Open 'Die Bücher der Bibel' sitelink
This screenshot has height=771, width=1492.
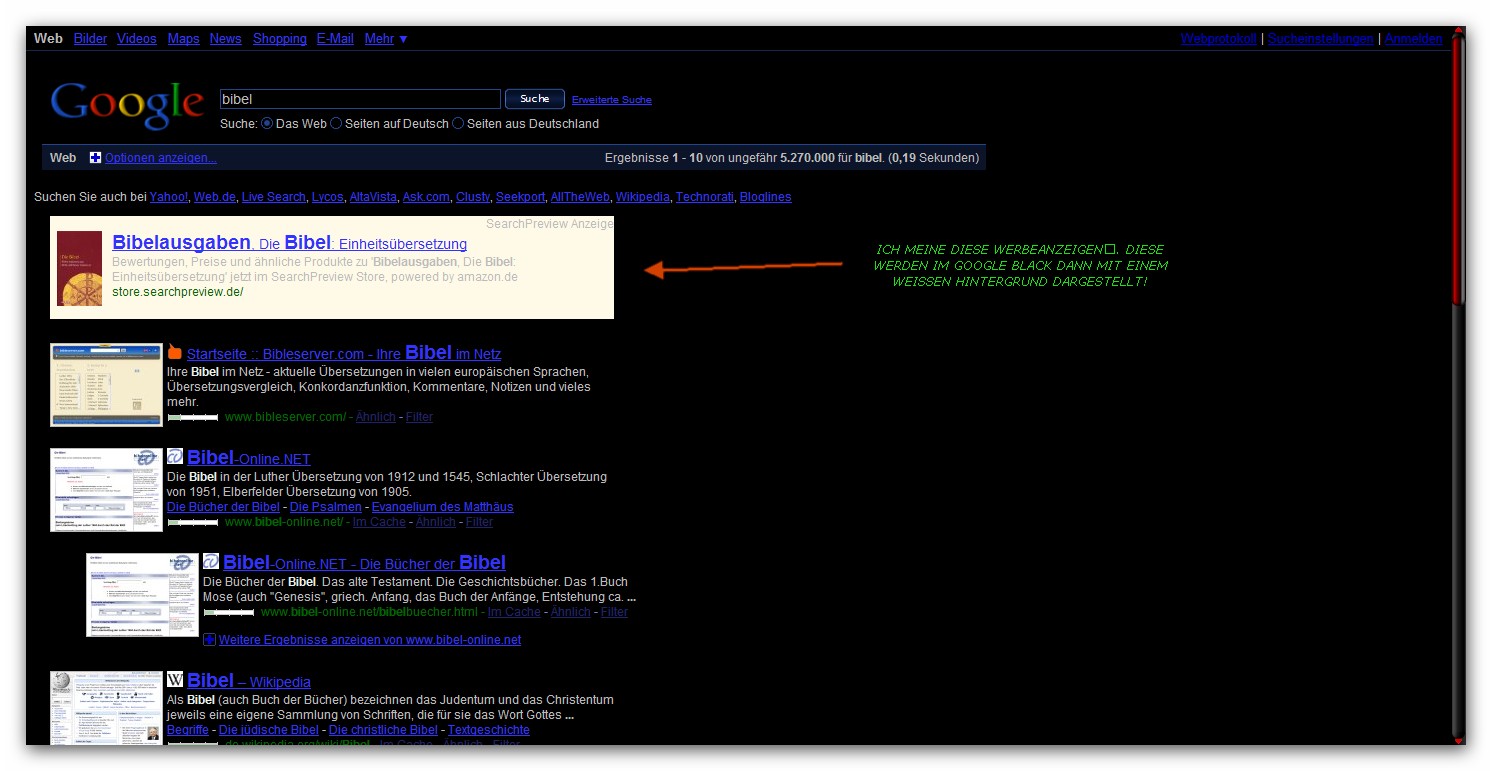[x=223, y=507]
